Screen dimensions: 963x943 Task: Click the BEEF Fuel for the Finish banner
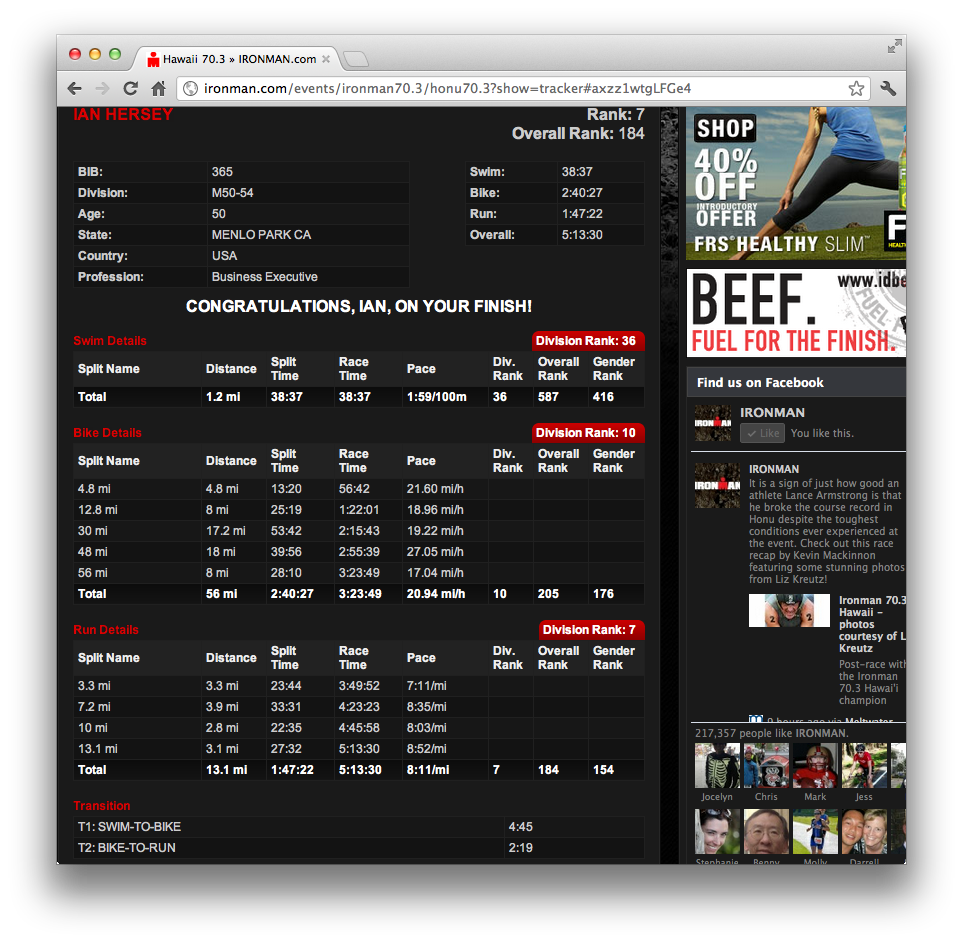click(795, 313)
